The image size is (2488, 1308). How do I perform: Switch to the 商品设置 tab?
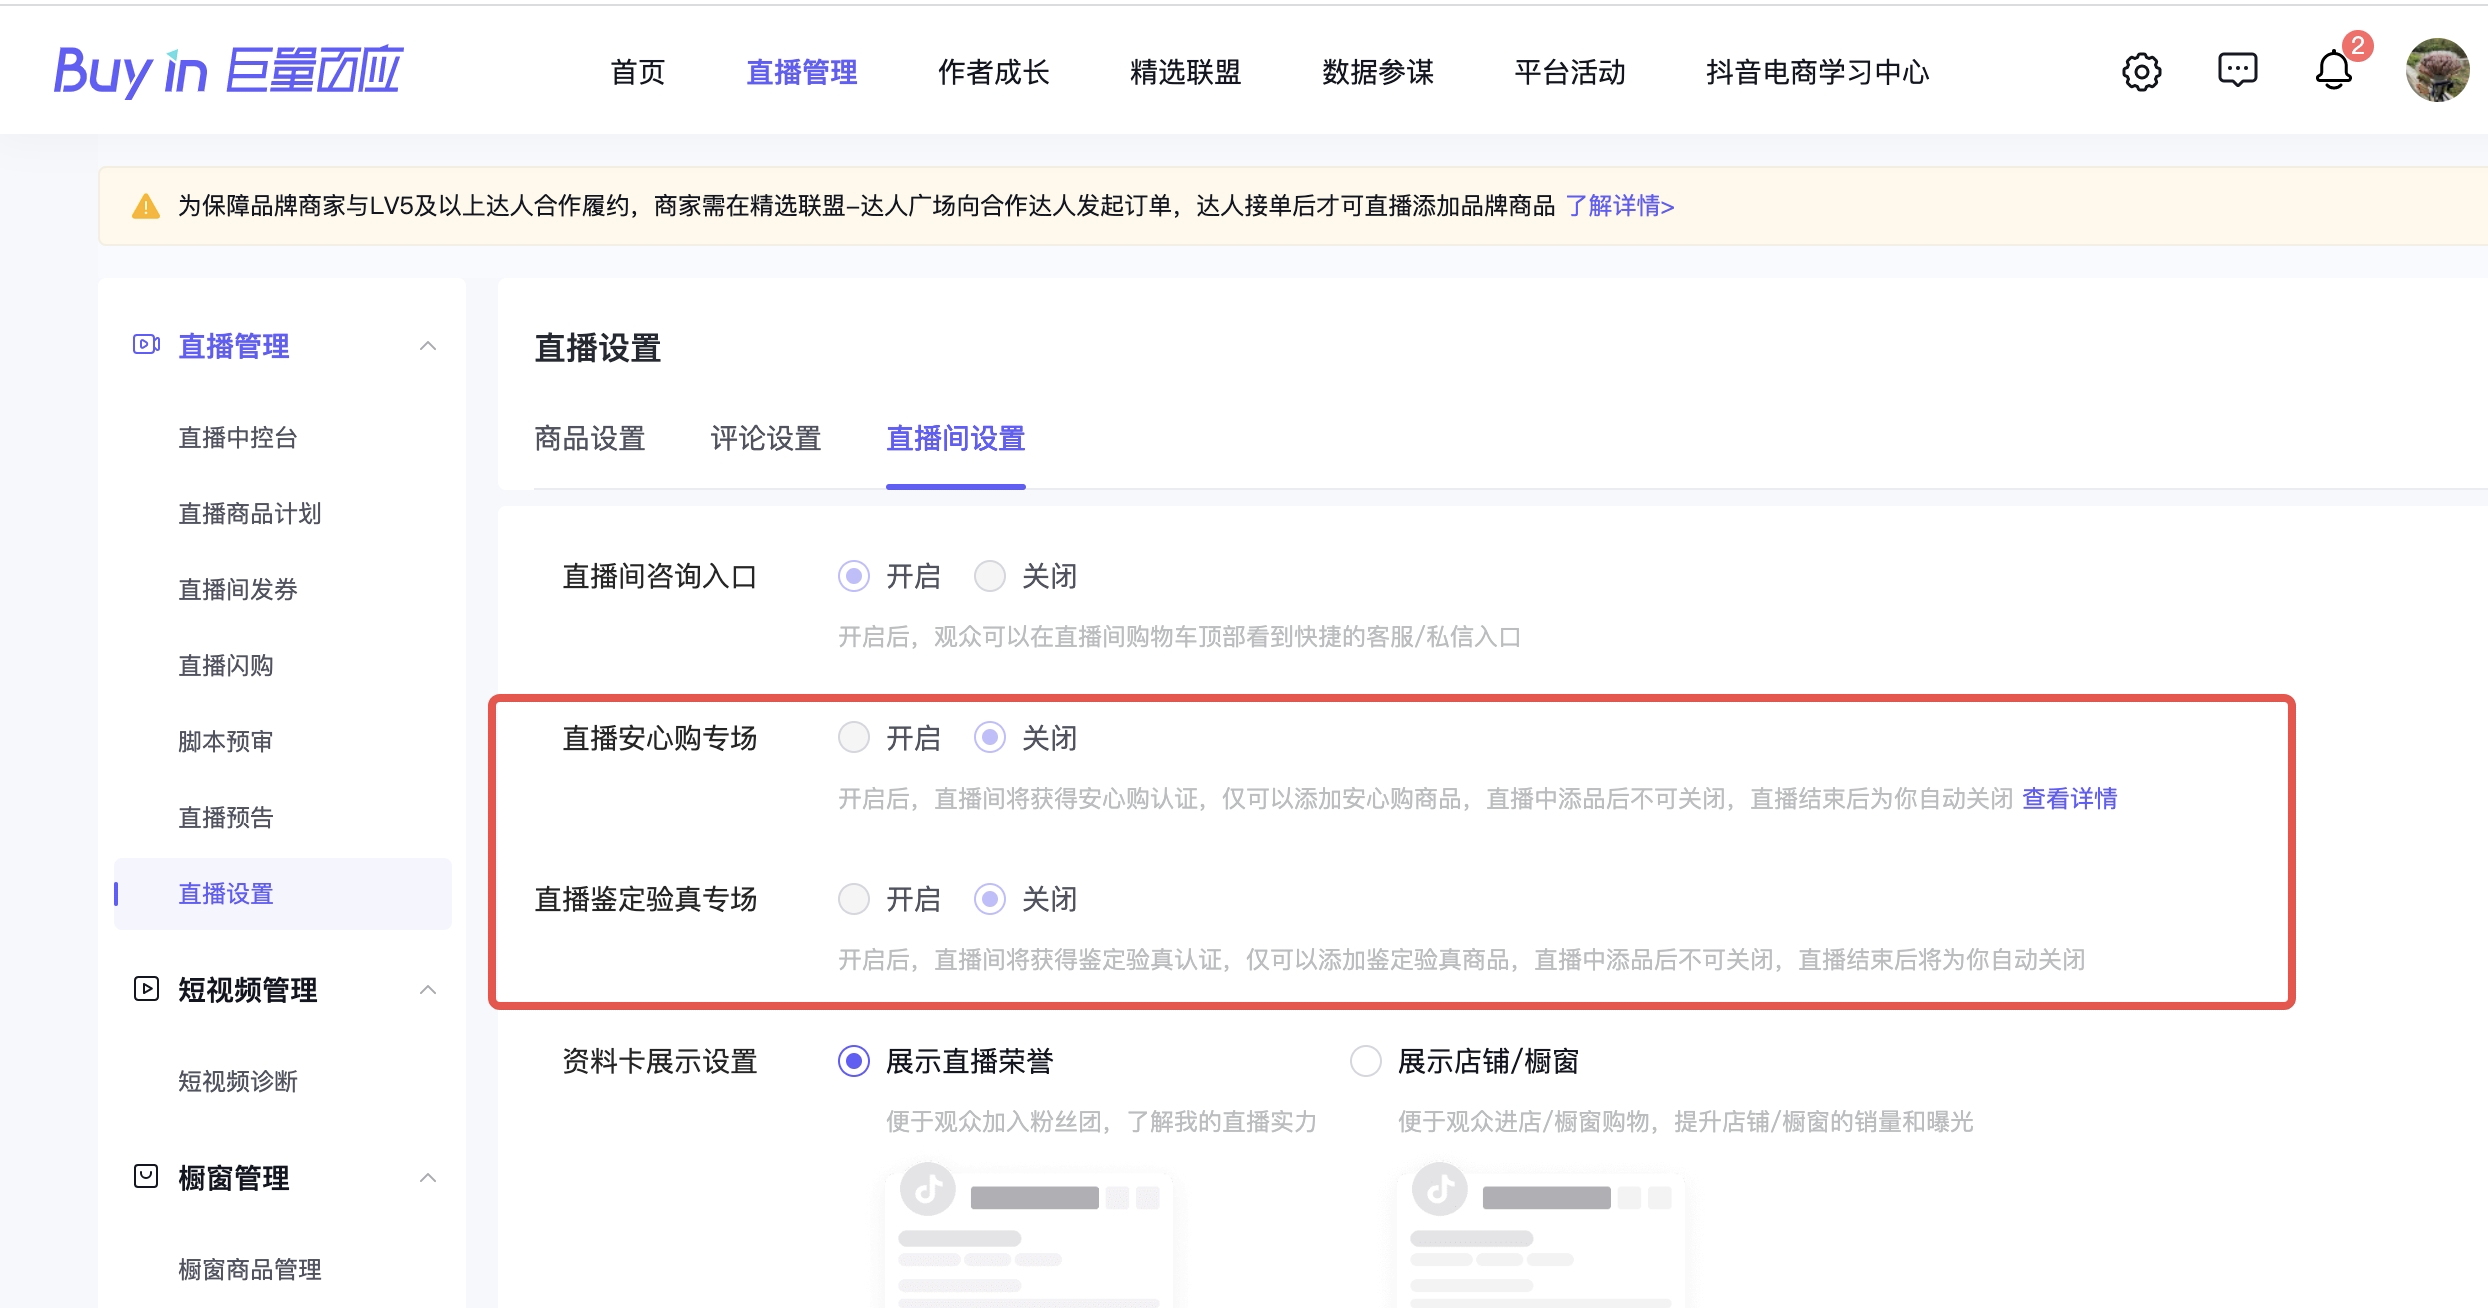pyautogui.click(x=589, y=438)
